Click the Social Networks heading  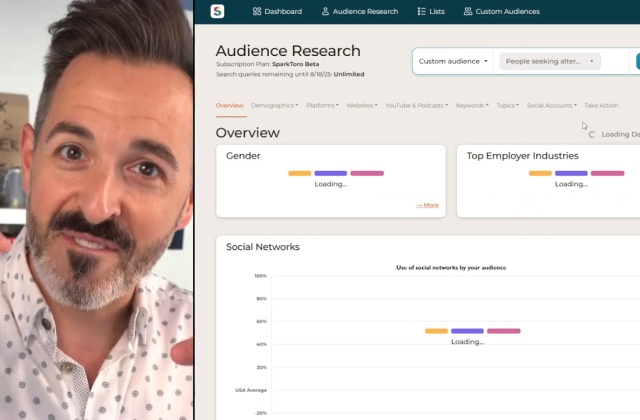[263, 247]
